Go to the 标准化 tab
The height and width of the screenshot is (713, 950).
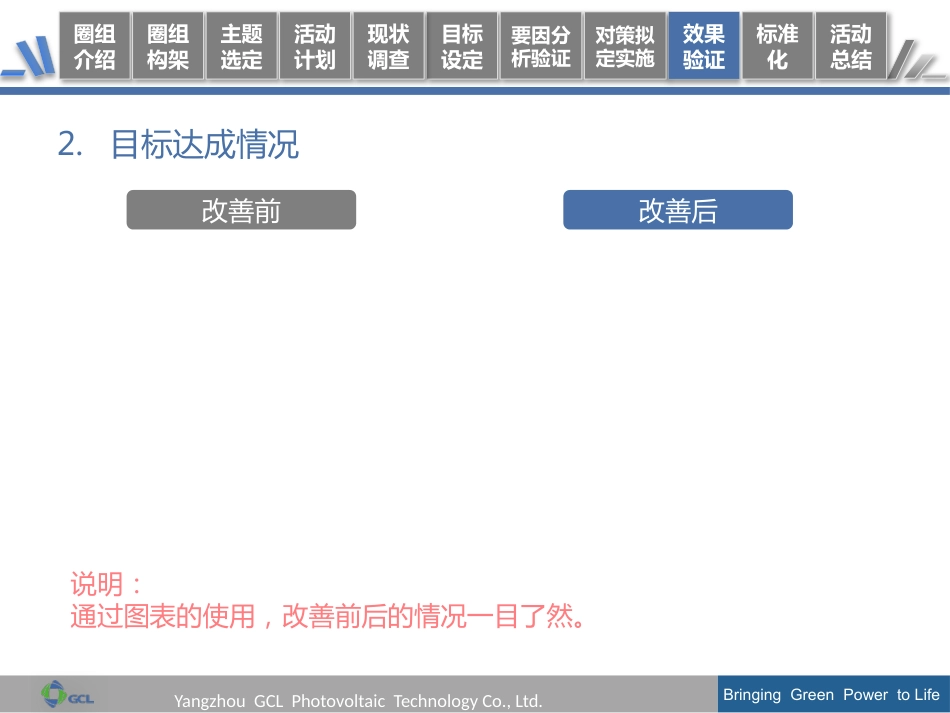pos(777,46)
